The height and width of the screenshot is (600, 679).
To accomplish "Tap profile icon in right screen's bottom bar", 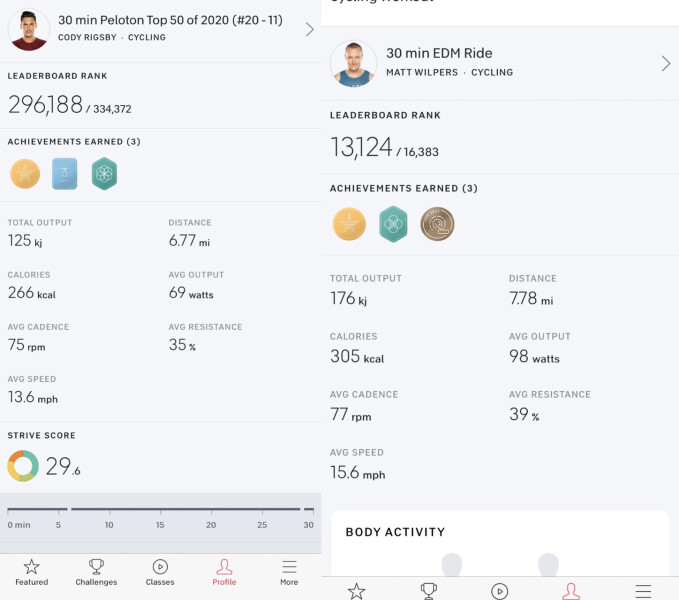I will point(571,591).
